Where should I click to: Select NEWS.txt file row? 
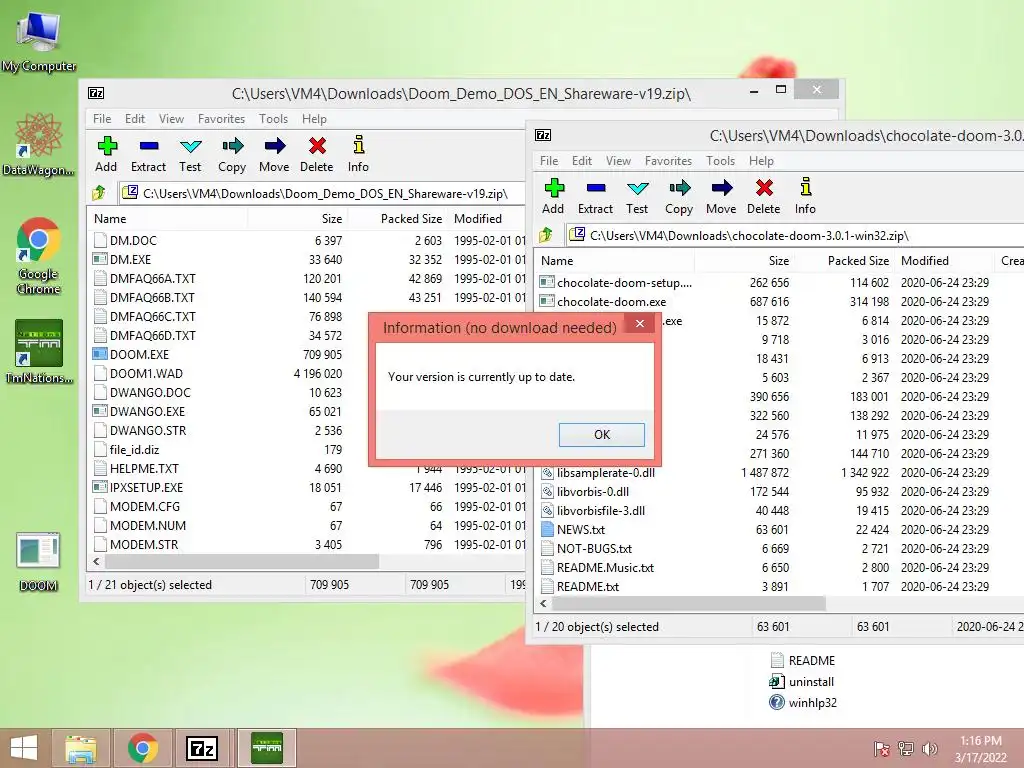[780, 530]
